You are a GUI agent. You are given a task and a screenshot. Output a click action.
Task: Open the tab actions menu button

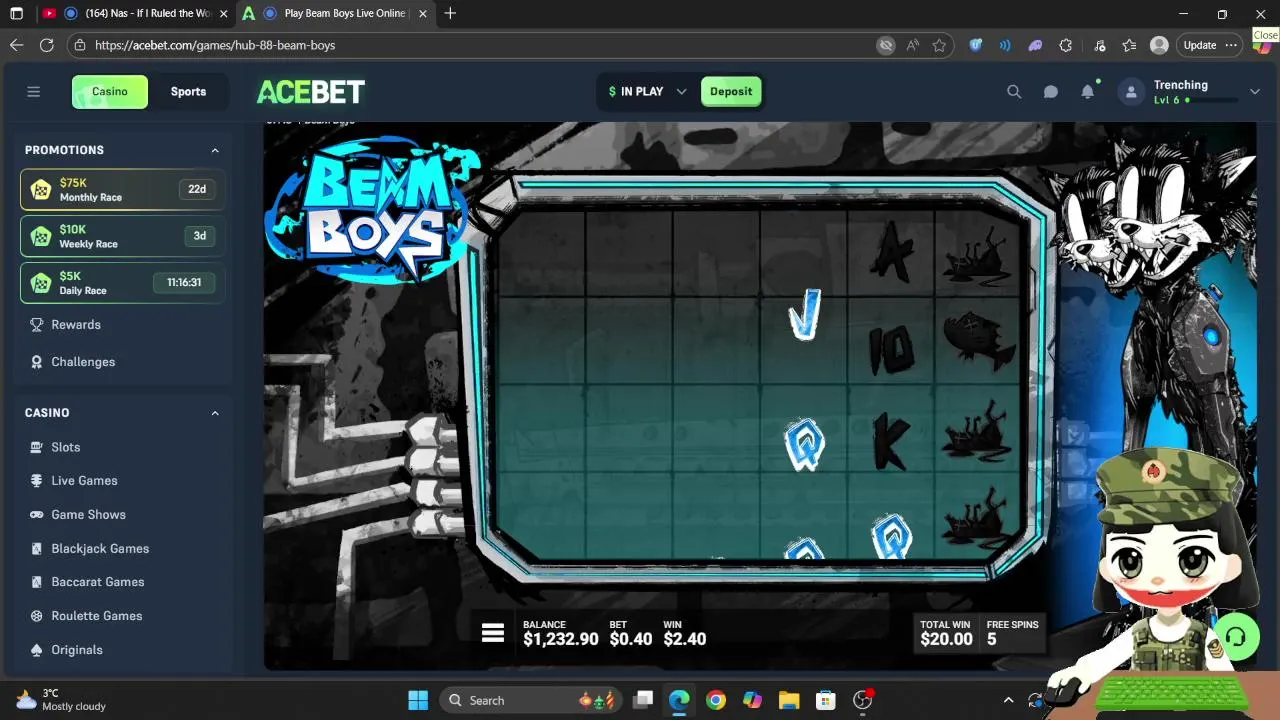(x=16, y=14)
